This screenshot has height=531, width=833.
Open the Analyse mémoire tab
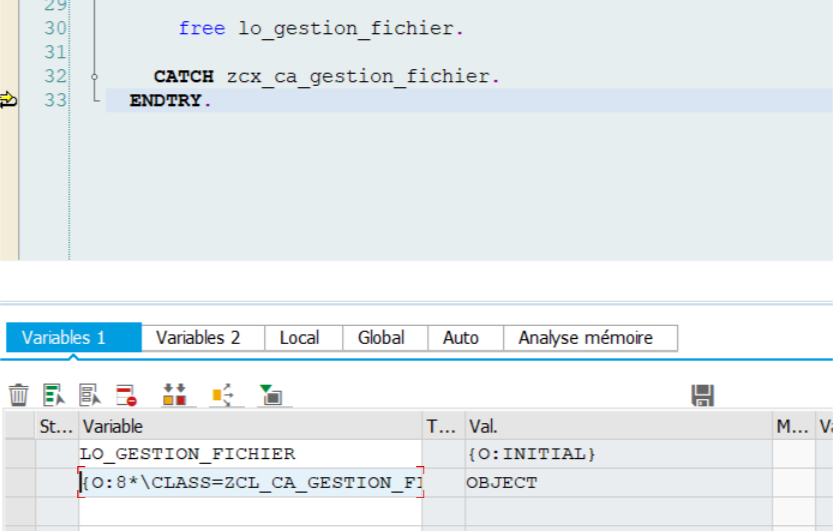(585, 338)
